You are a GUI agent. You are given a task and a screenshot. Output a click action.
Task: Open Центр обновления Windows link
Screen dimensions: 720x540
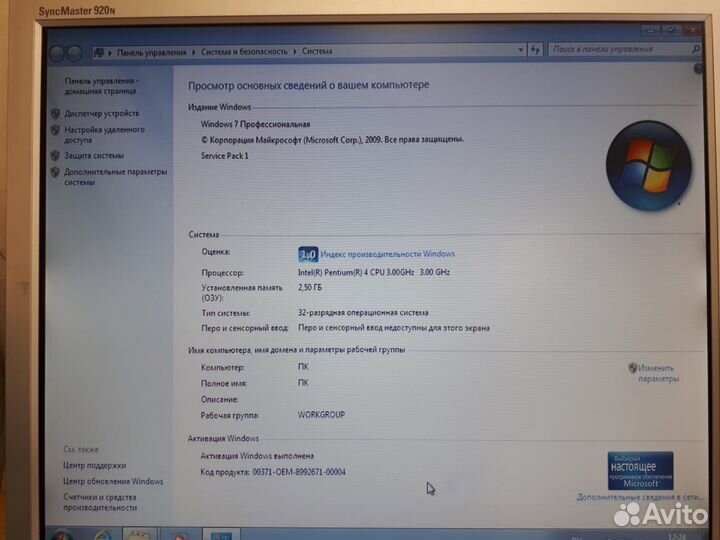click(x=113, y=481)
